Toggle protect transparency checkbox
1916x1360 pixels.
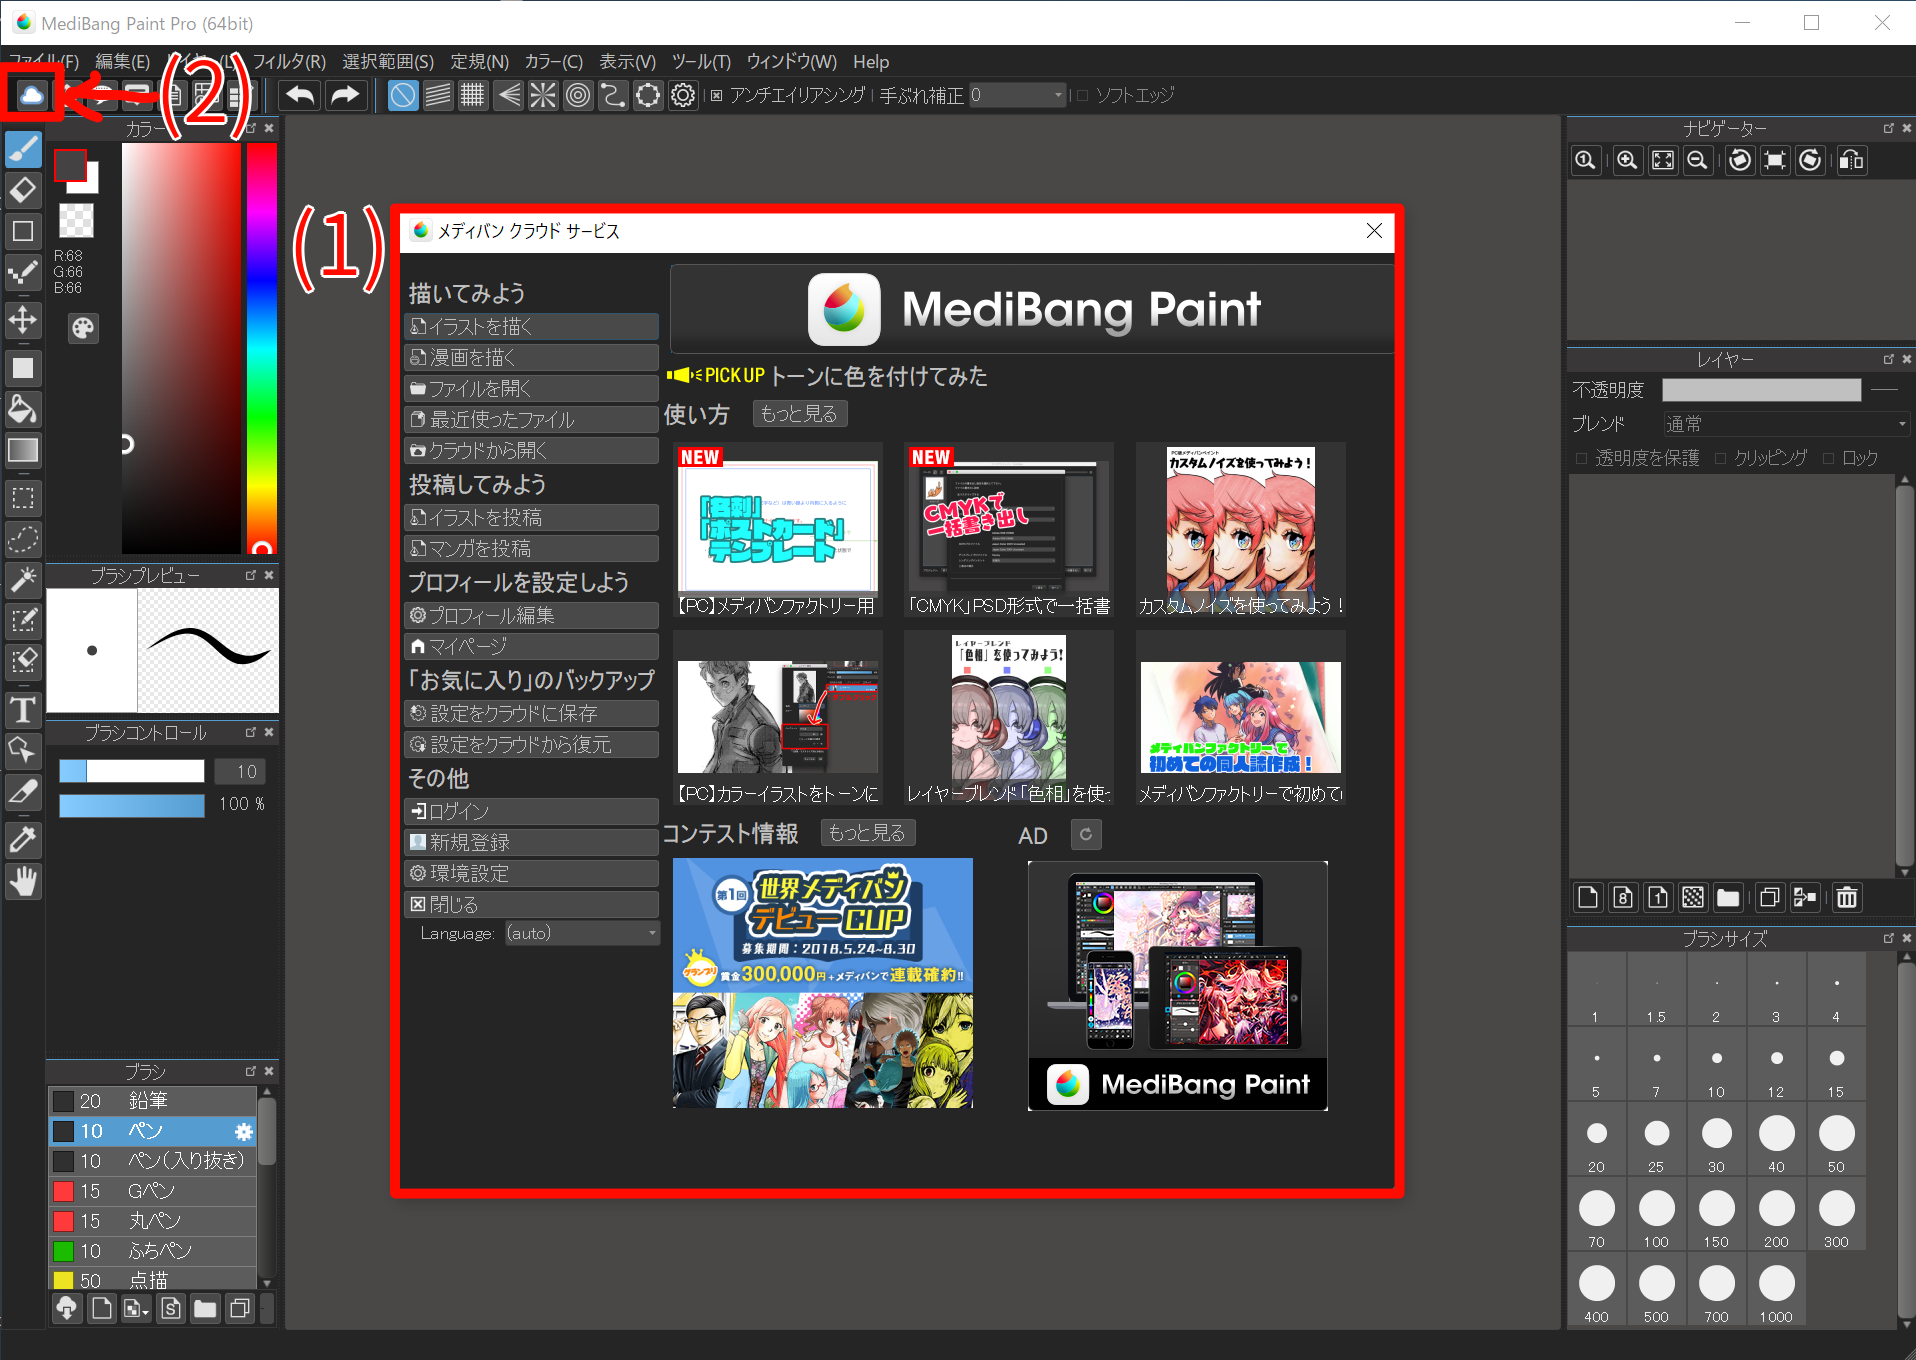click(x=1581, y=458)
